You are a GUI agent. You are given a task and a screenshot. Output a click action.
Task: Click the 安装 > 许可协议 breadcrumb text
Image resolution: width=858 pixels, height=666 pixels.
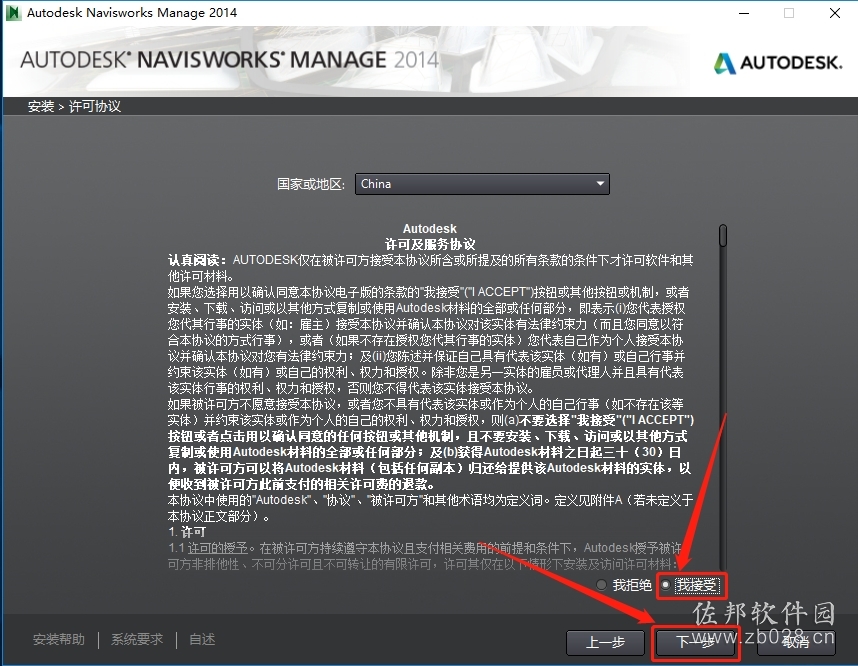coord(74,106)
